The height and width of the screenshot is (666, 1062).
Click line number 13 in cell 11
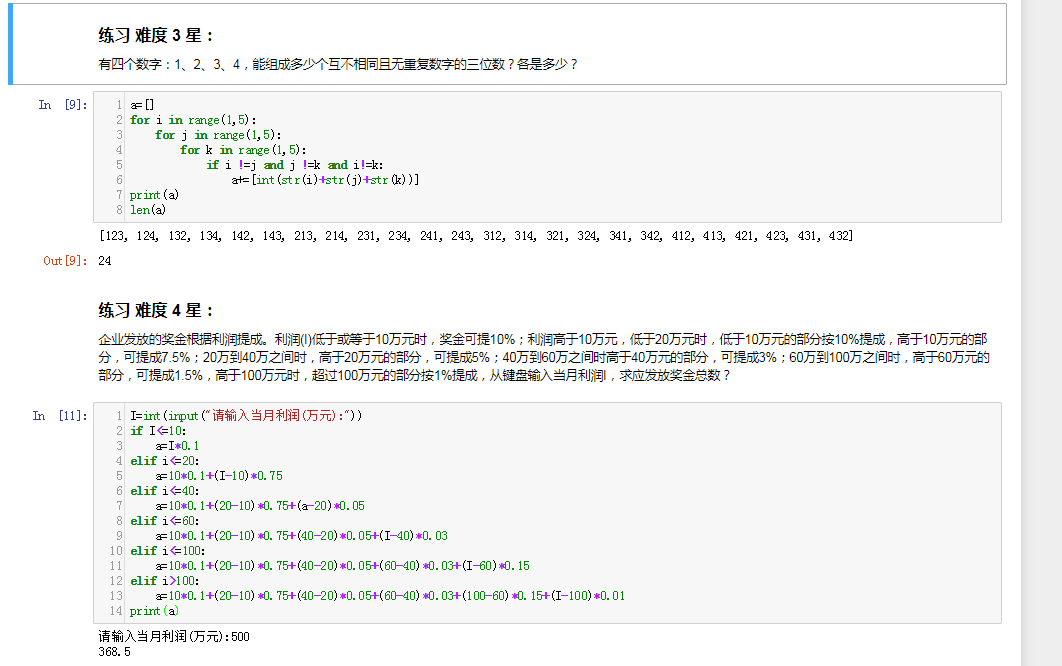tap(116, 596)
